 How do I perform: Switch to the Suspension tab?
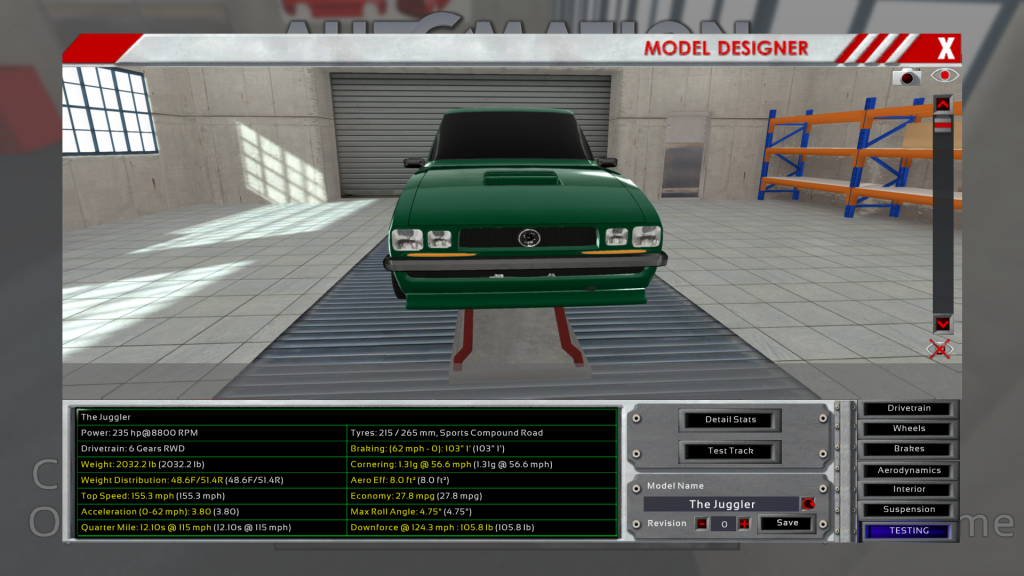[909, 510]
